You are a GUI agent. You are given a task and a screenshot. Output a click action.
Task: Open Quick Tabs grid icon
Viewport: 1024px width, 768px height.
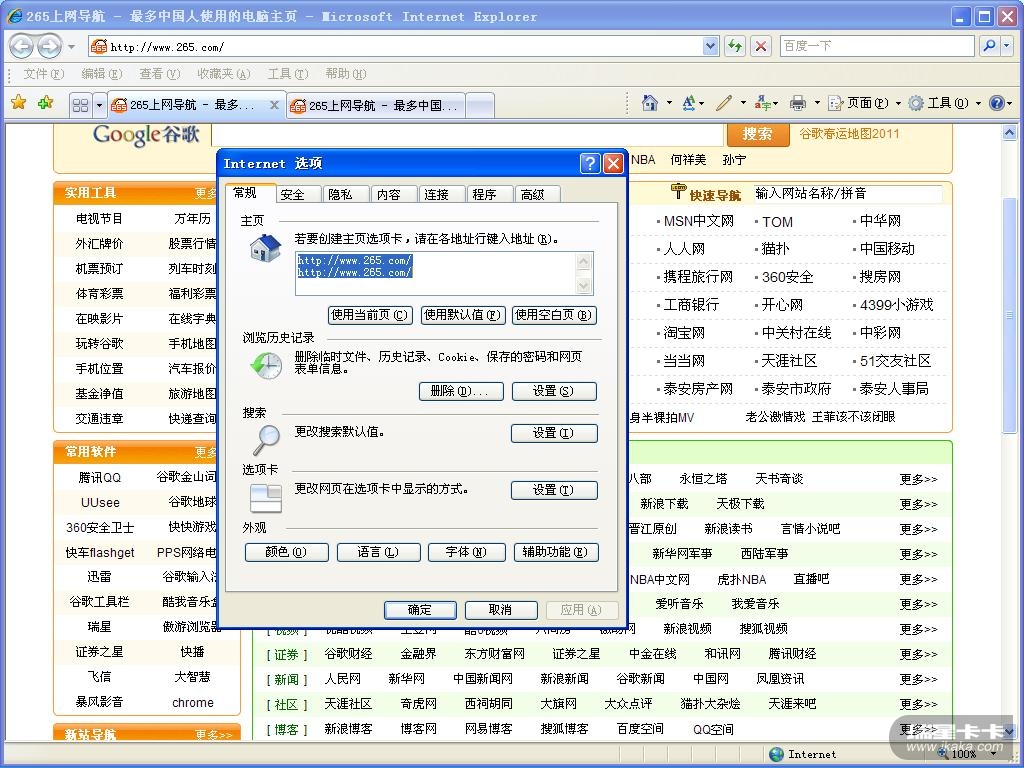tap(80, 104)
